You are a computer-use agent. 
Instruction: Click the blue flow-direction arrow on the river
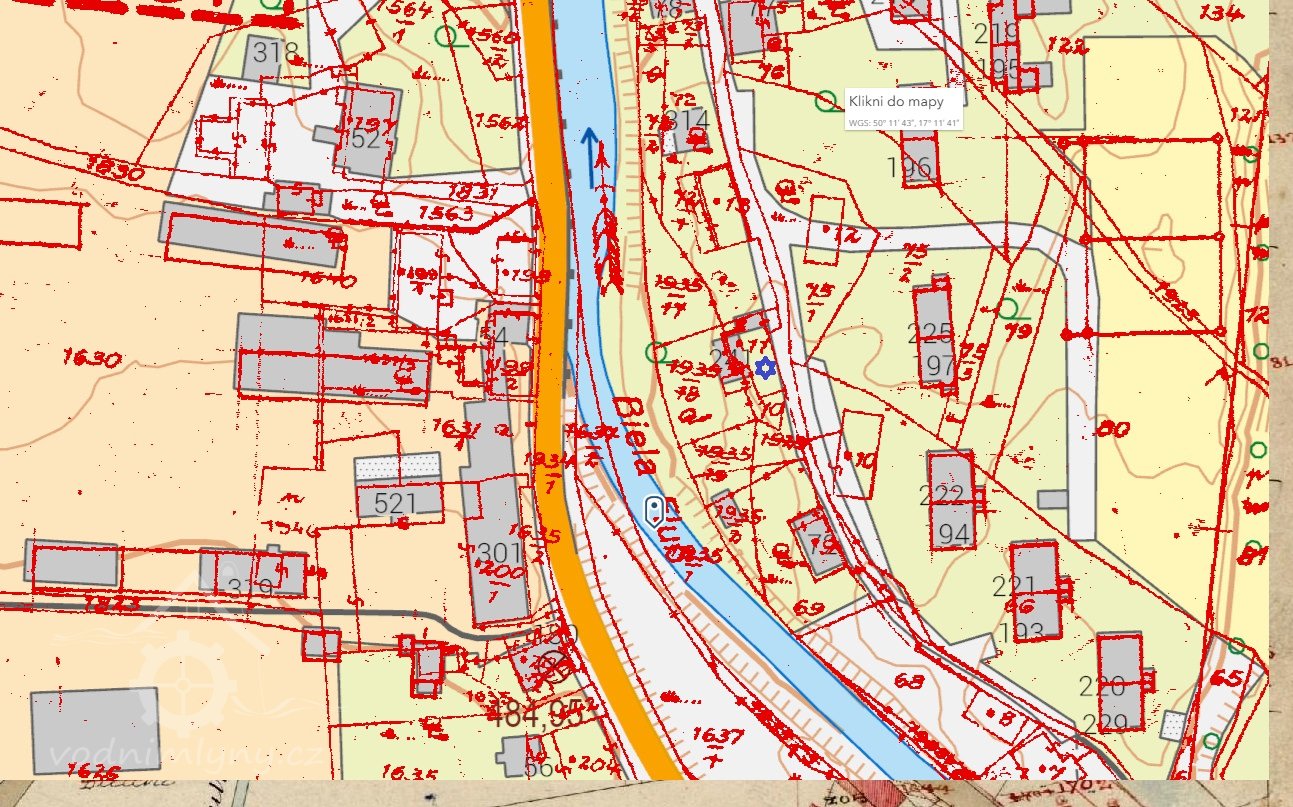[x=589, y=155]
